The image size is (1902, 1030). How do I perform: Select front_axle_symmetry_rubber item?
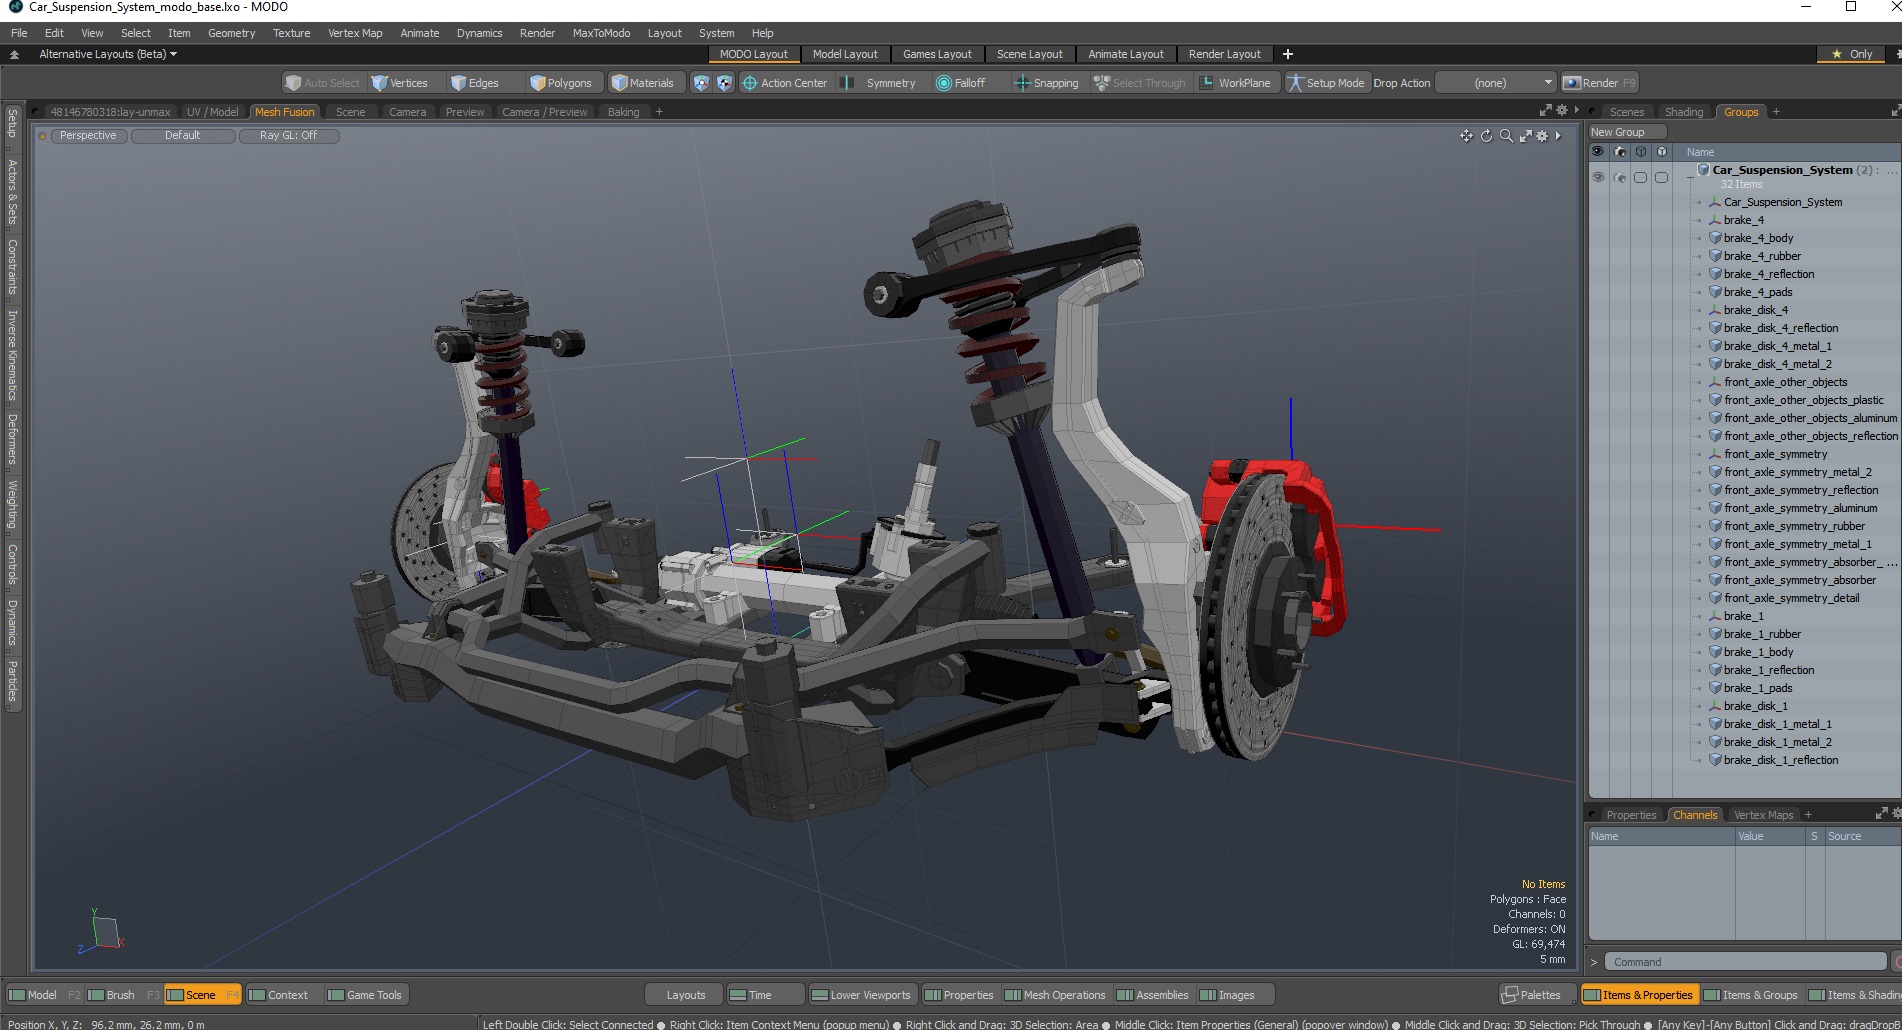[x=1794, y=526]
